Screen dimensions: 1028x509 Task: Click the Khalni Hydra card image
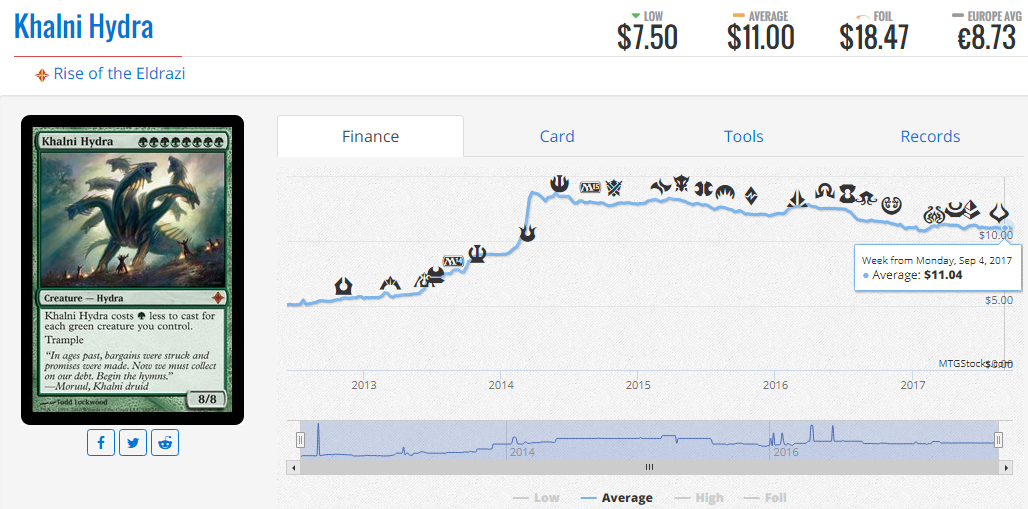click(132, 270)
